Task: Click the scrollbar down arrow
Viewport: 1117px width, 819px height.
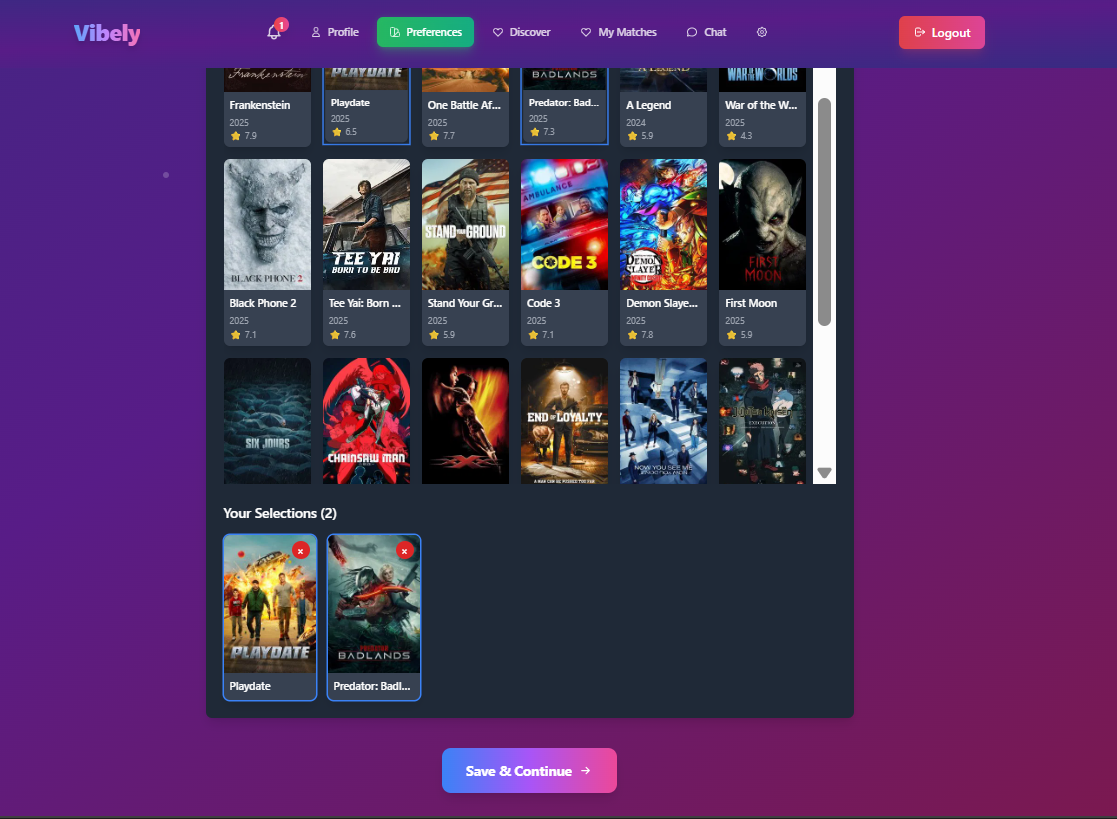Action: pyautogui.click(x=824, y=473)
